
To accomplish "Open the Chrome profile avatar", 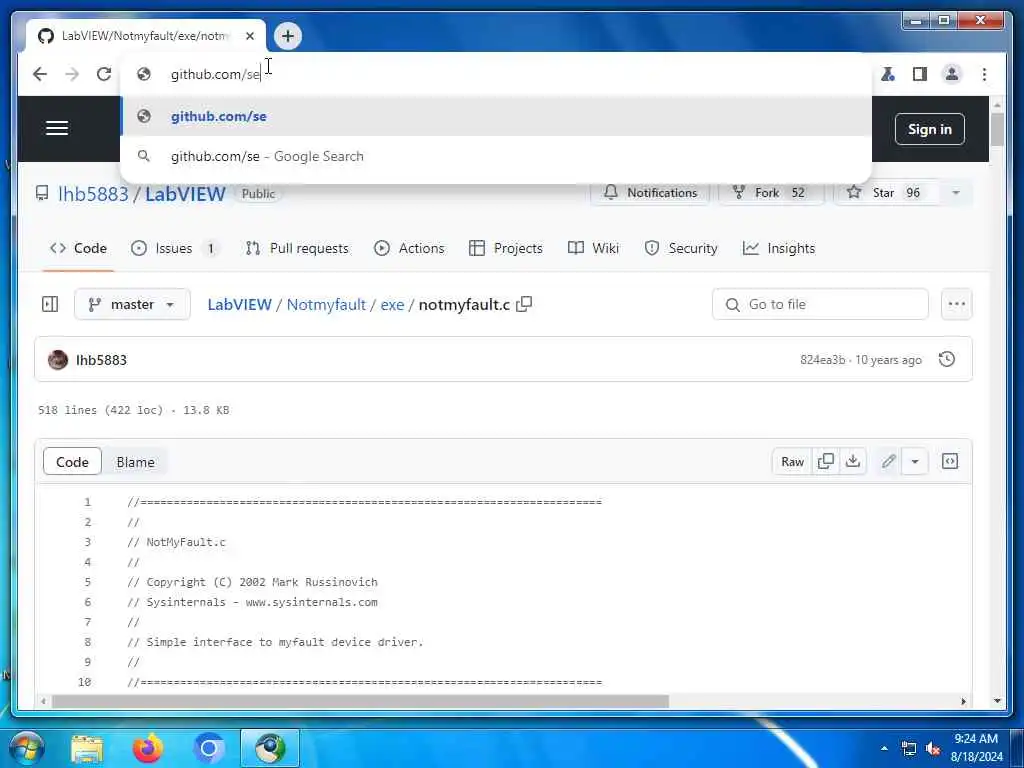I will click(952, 74).
